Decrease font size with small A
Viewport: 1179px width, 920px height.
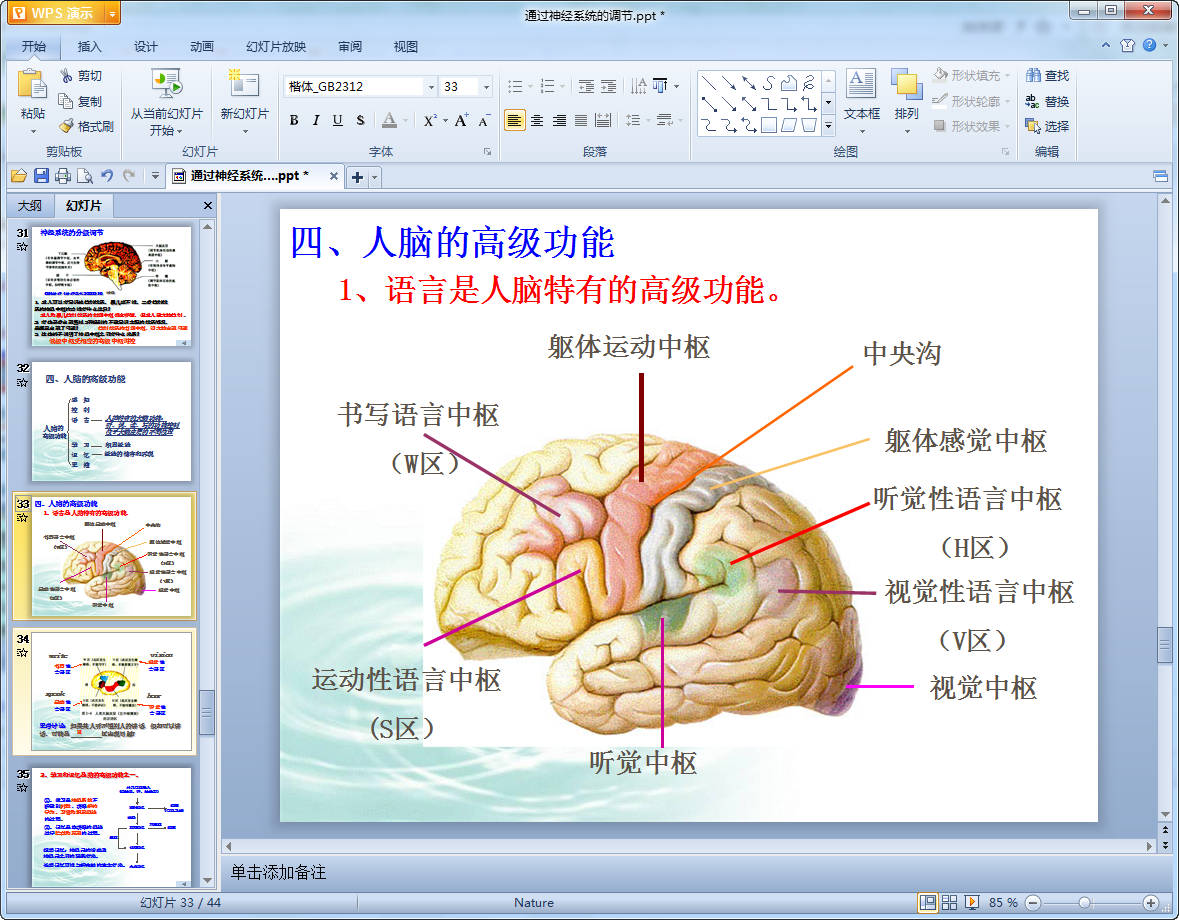click(483, 120)
